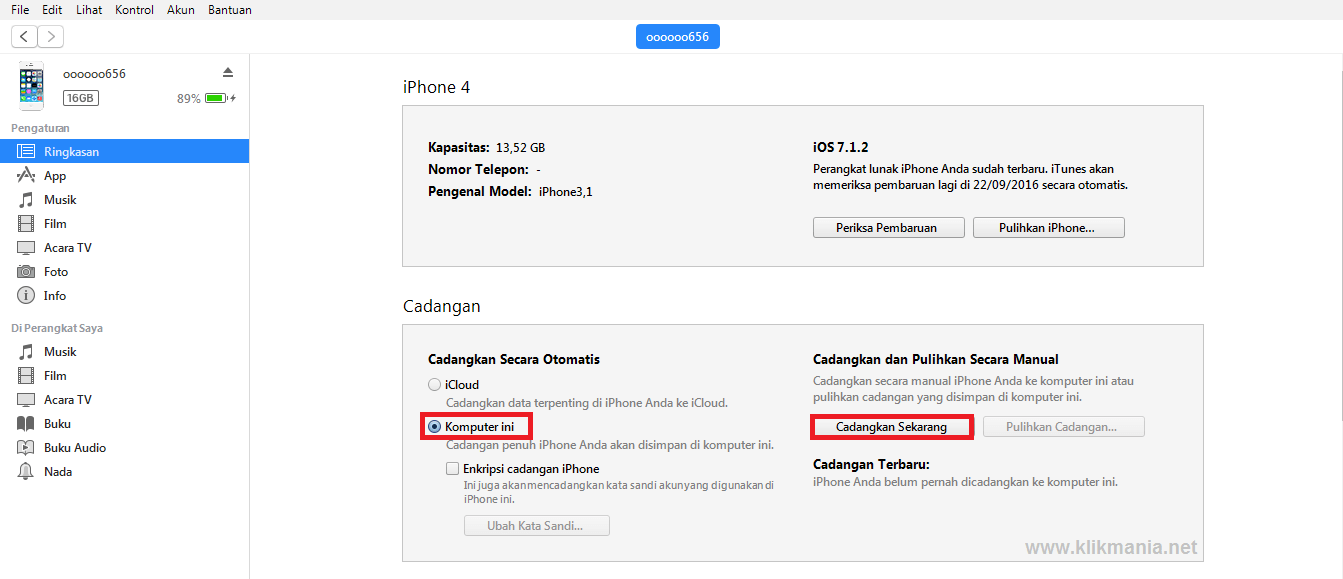Image resolution: width=1343 pixels, height=579 pixels.
Task: Click the Cadangkan Sekarang button
Action: [891, 427]
